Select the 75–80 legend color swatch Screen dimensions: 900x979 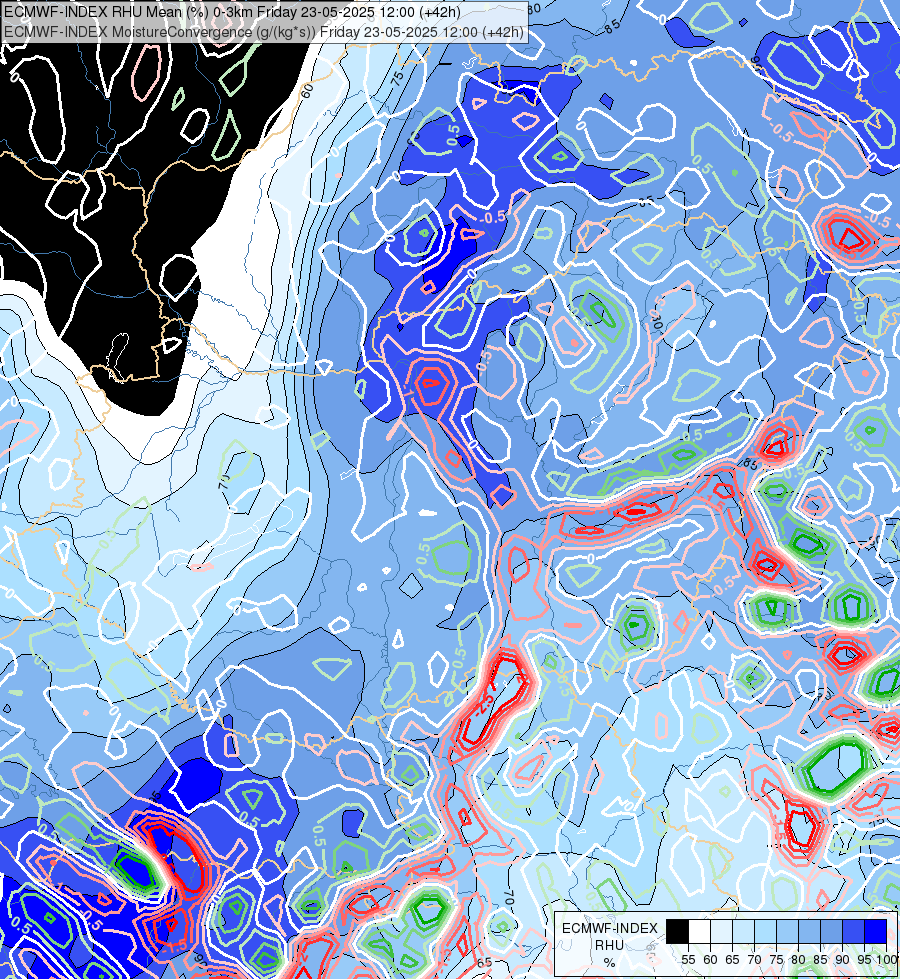point(787,932)
